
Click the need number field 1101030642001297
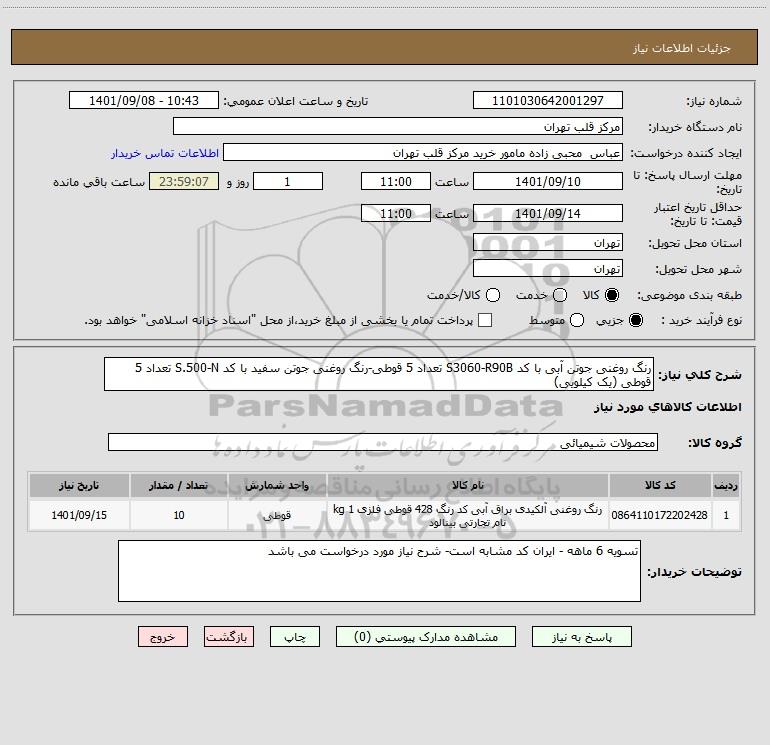tap(548, 101)
